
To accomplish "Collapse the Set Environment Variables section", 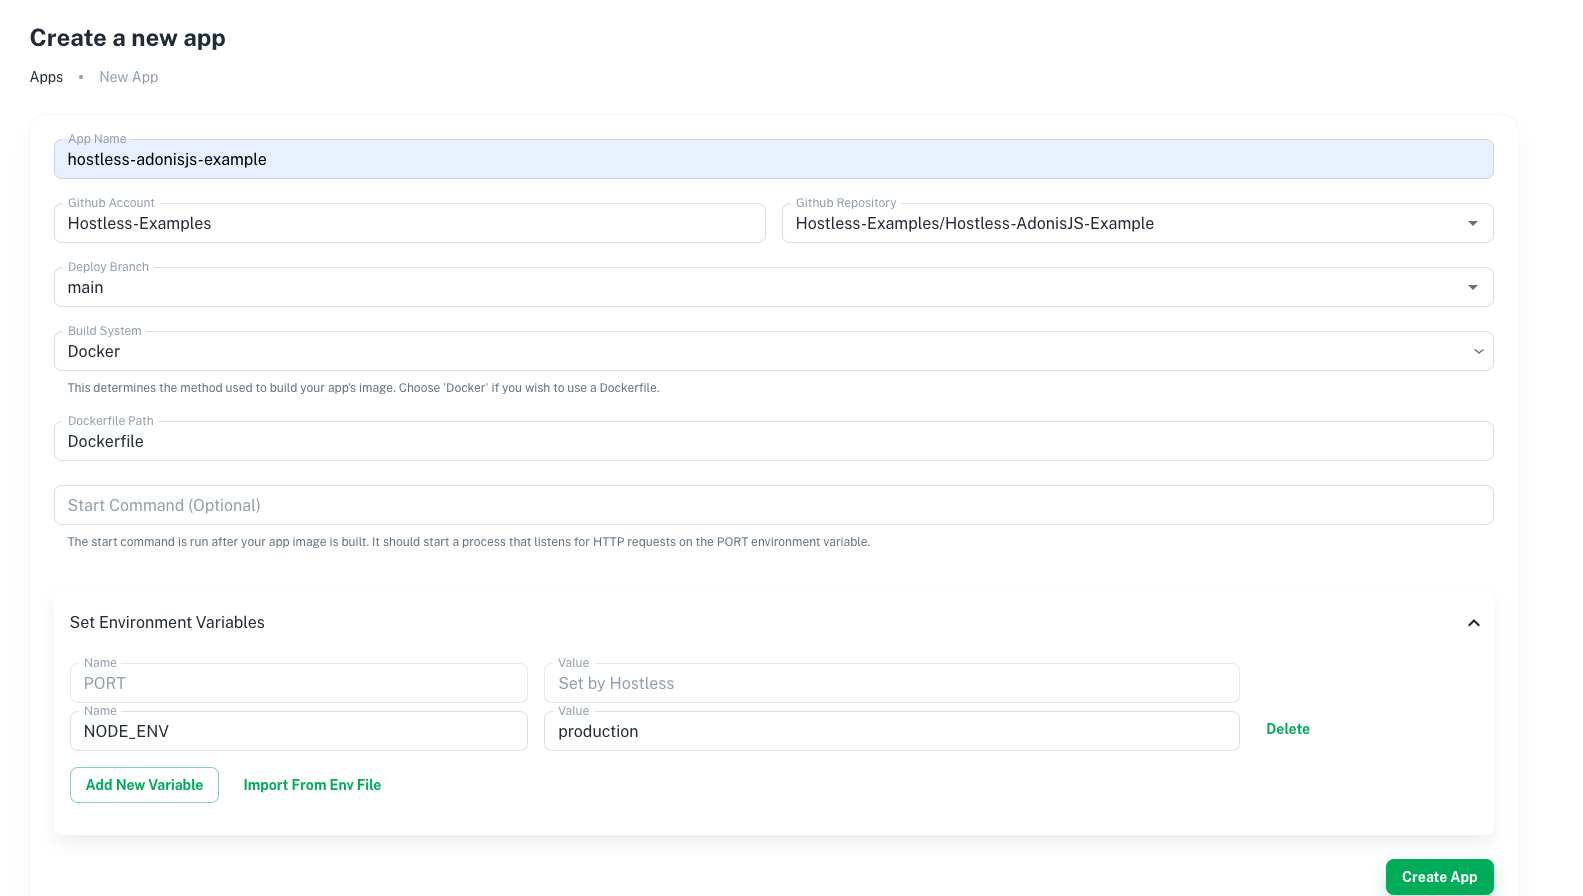I will (x=1473, y=623).
